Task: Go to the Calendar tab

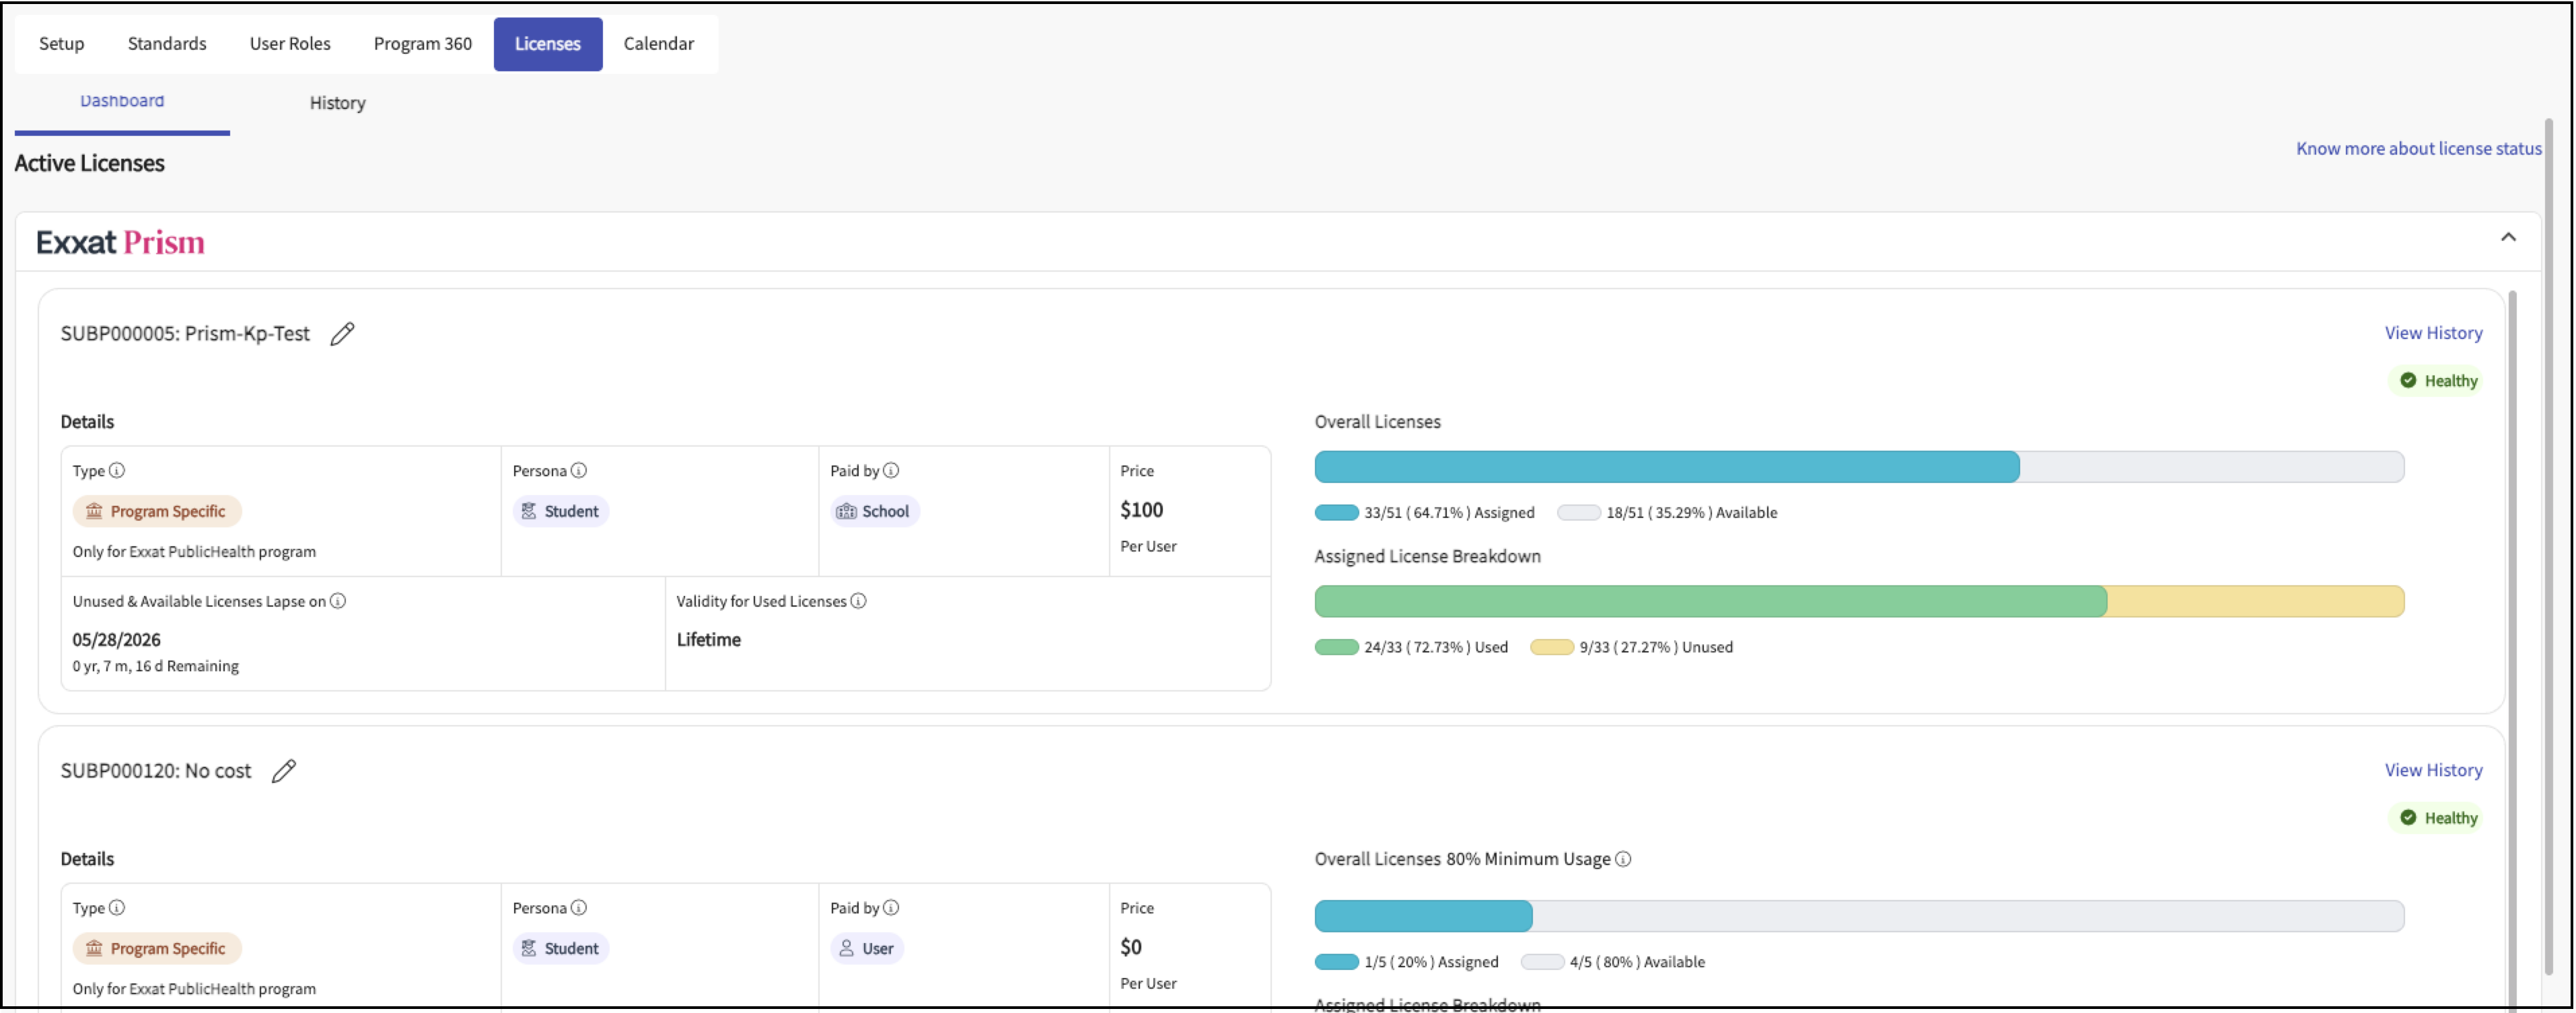Action: 658,44
